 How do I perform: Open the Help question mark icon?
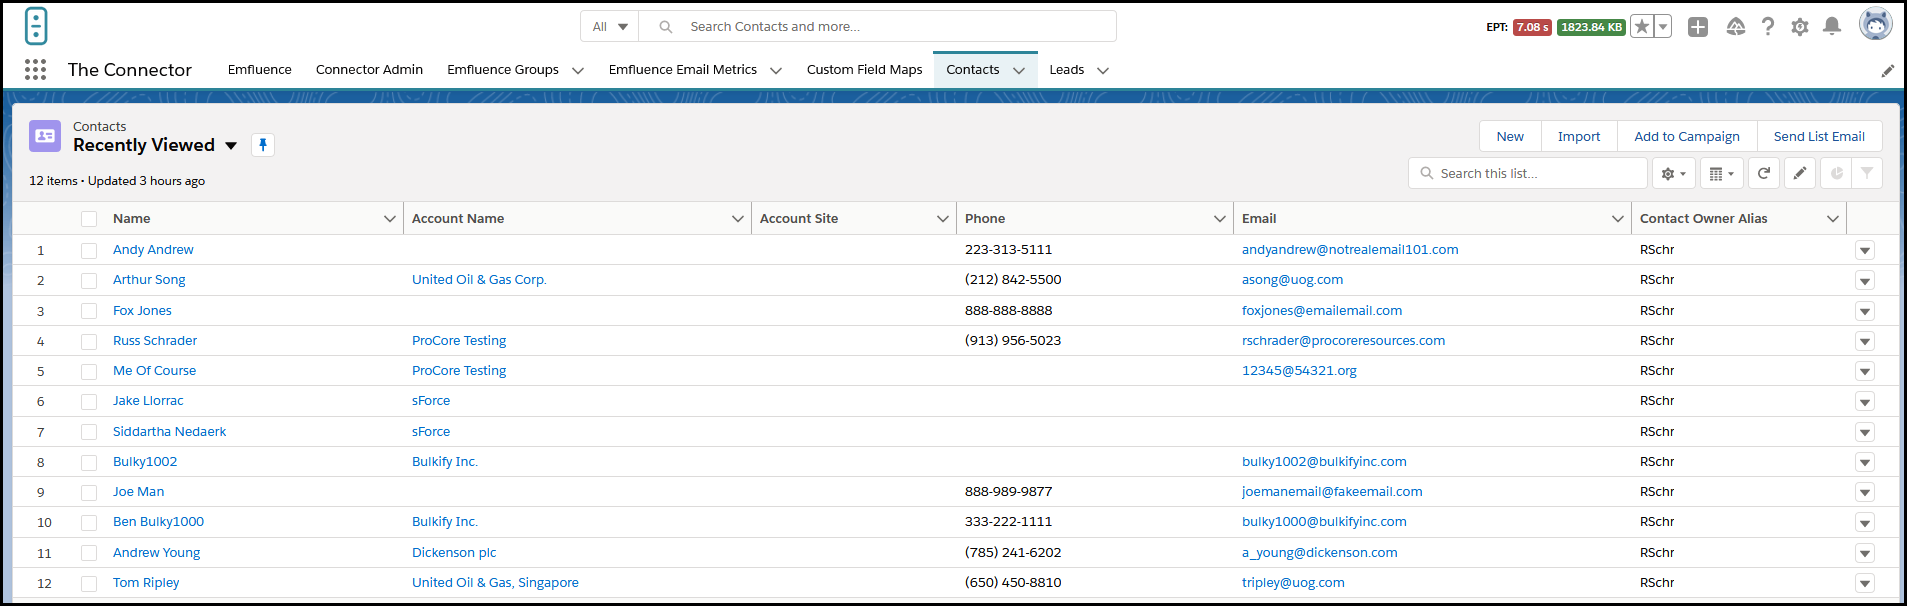point(1768,27)
